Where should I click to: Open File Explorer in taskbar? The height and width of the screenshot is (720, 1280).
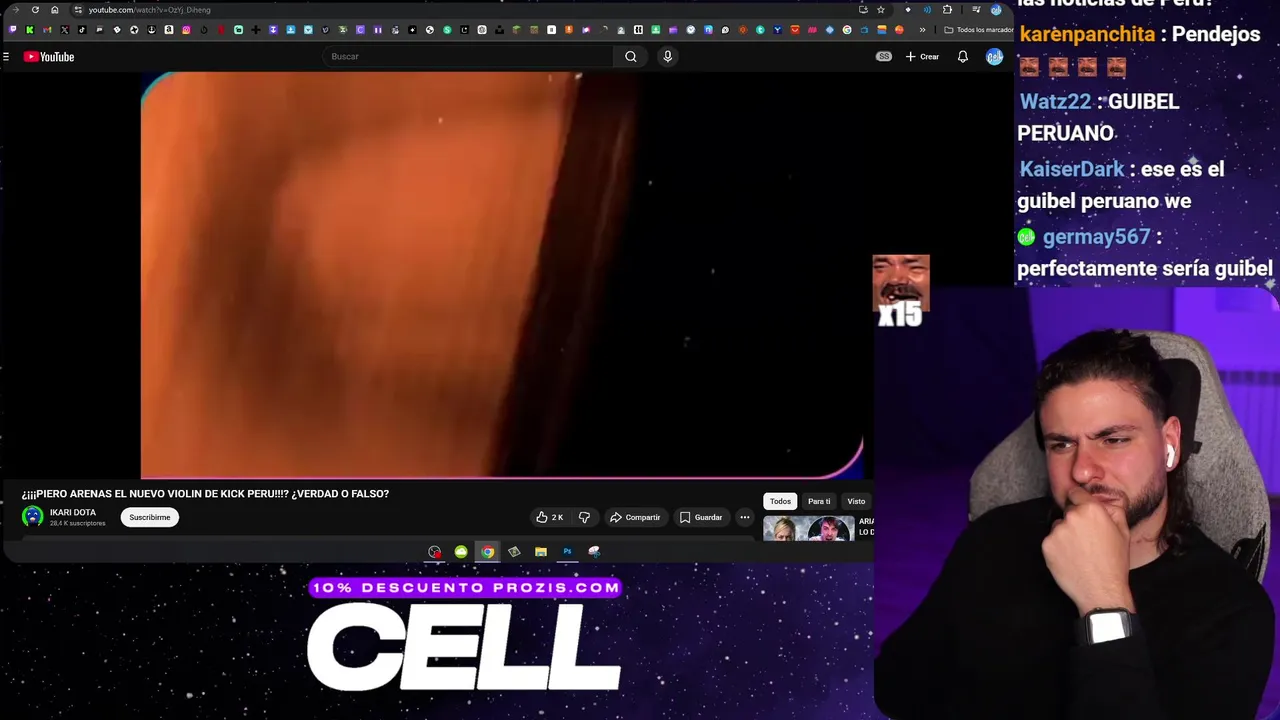(541, 552)
